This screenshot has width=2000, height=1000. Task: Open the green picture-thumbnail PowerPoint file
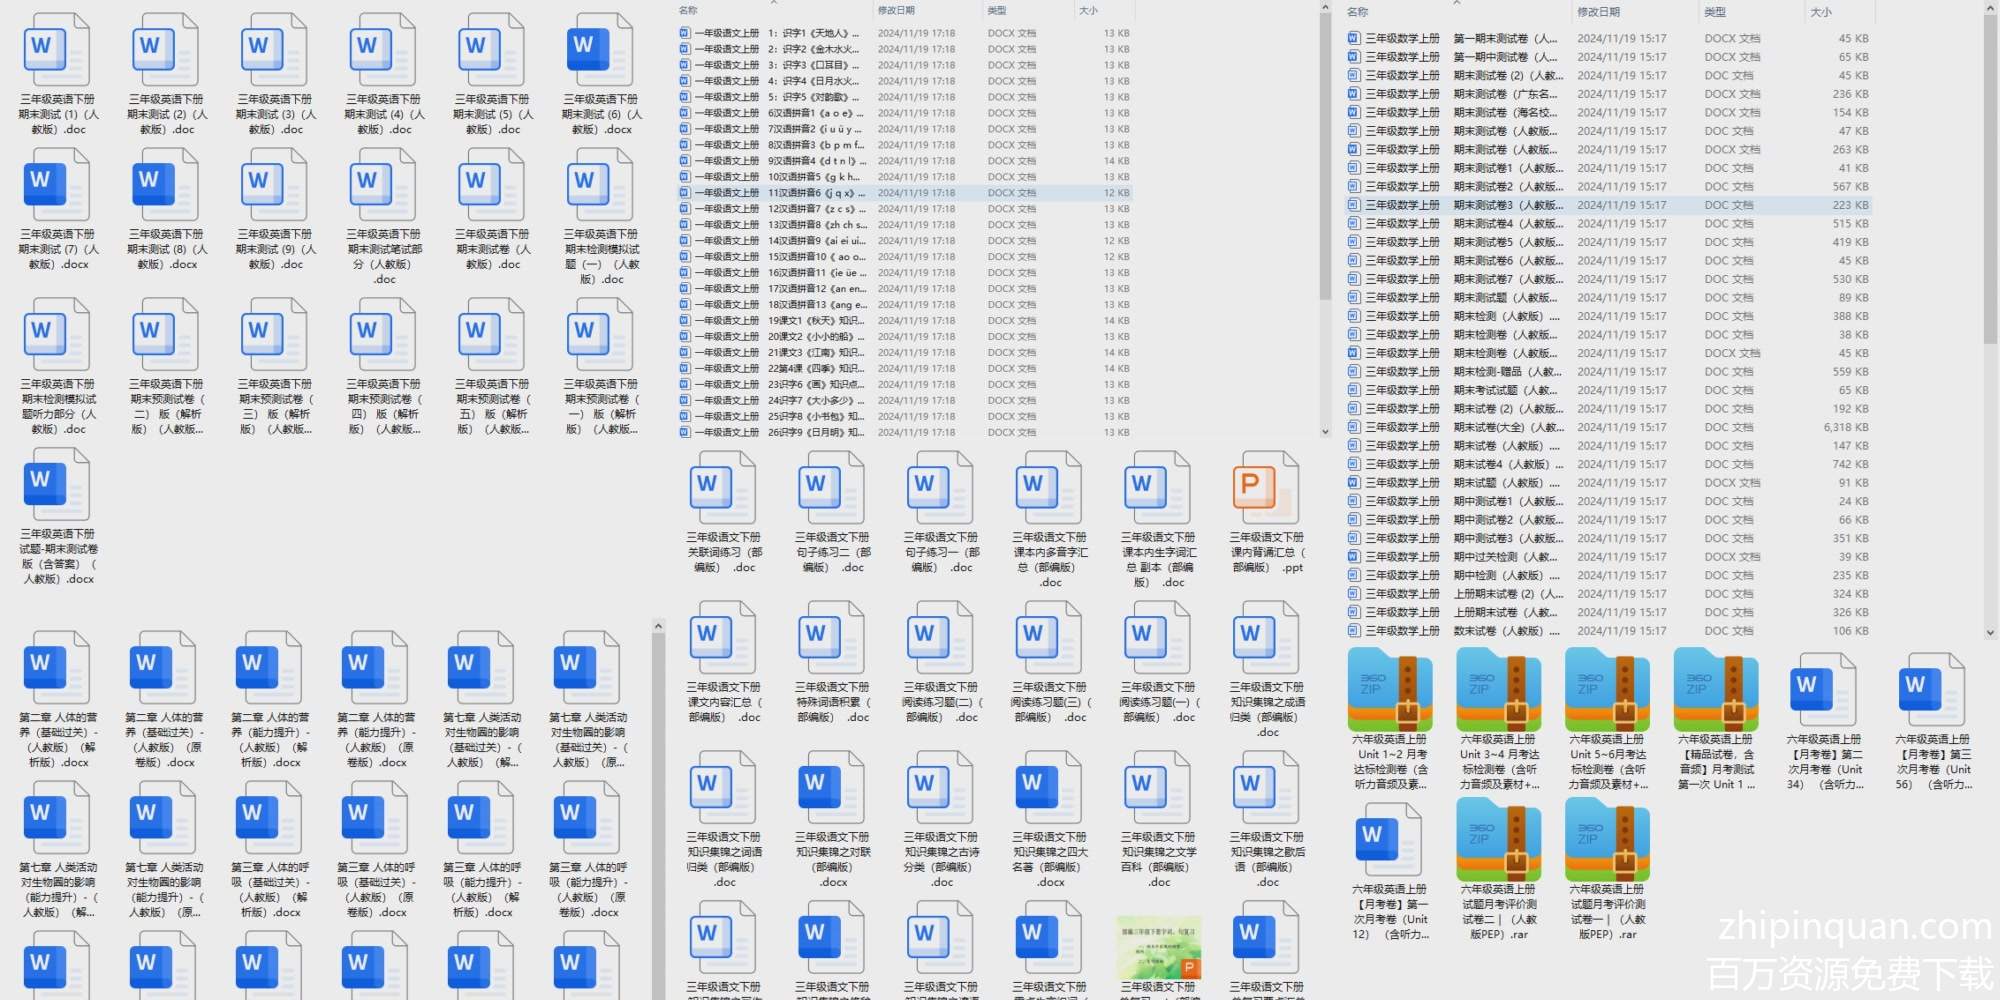point(1158,948)
